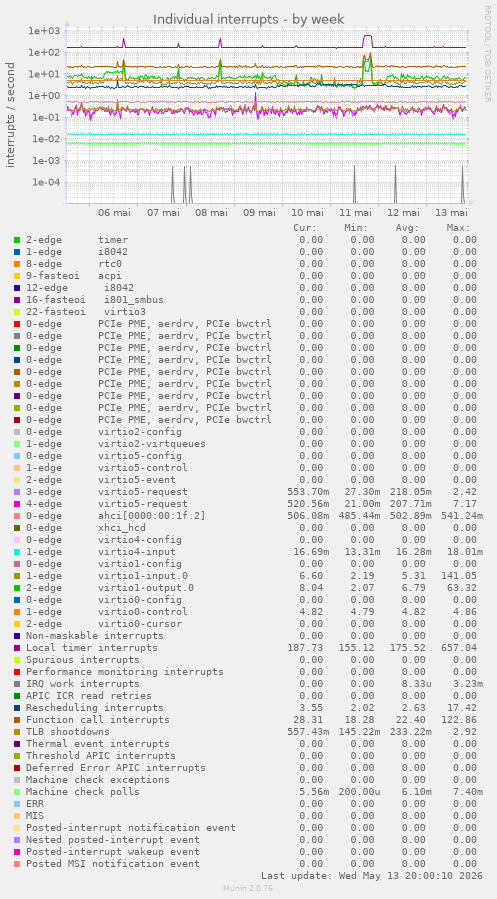Image resolution: width=497 pixels, height=899 pixels.
Task: Click the RRDTOOL / TOBI OETIKER watermark
Action: [487, 54]
